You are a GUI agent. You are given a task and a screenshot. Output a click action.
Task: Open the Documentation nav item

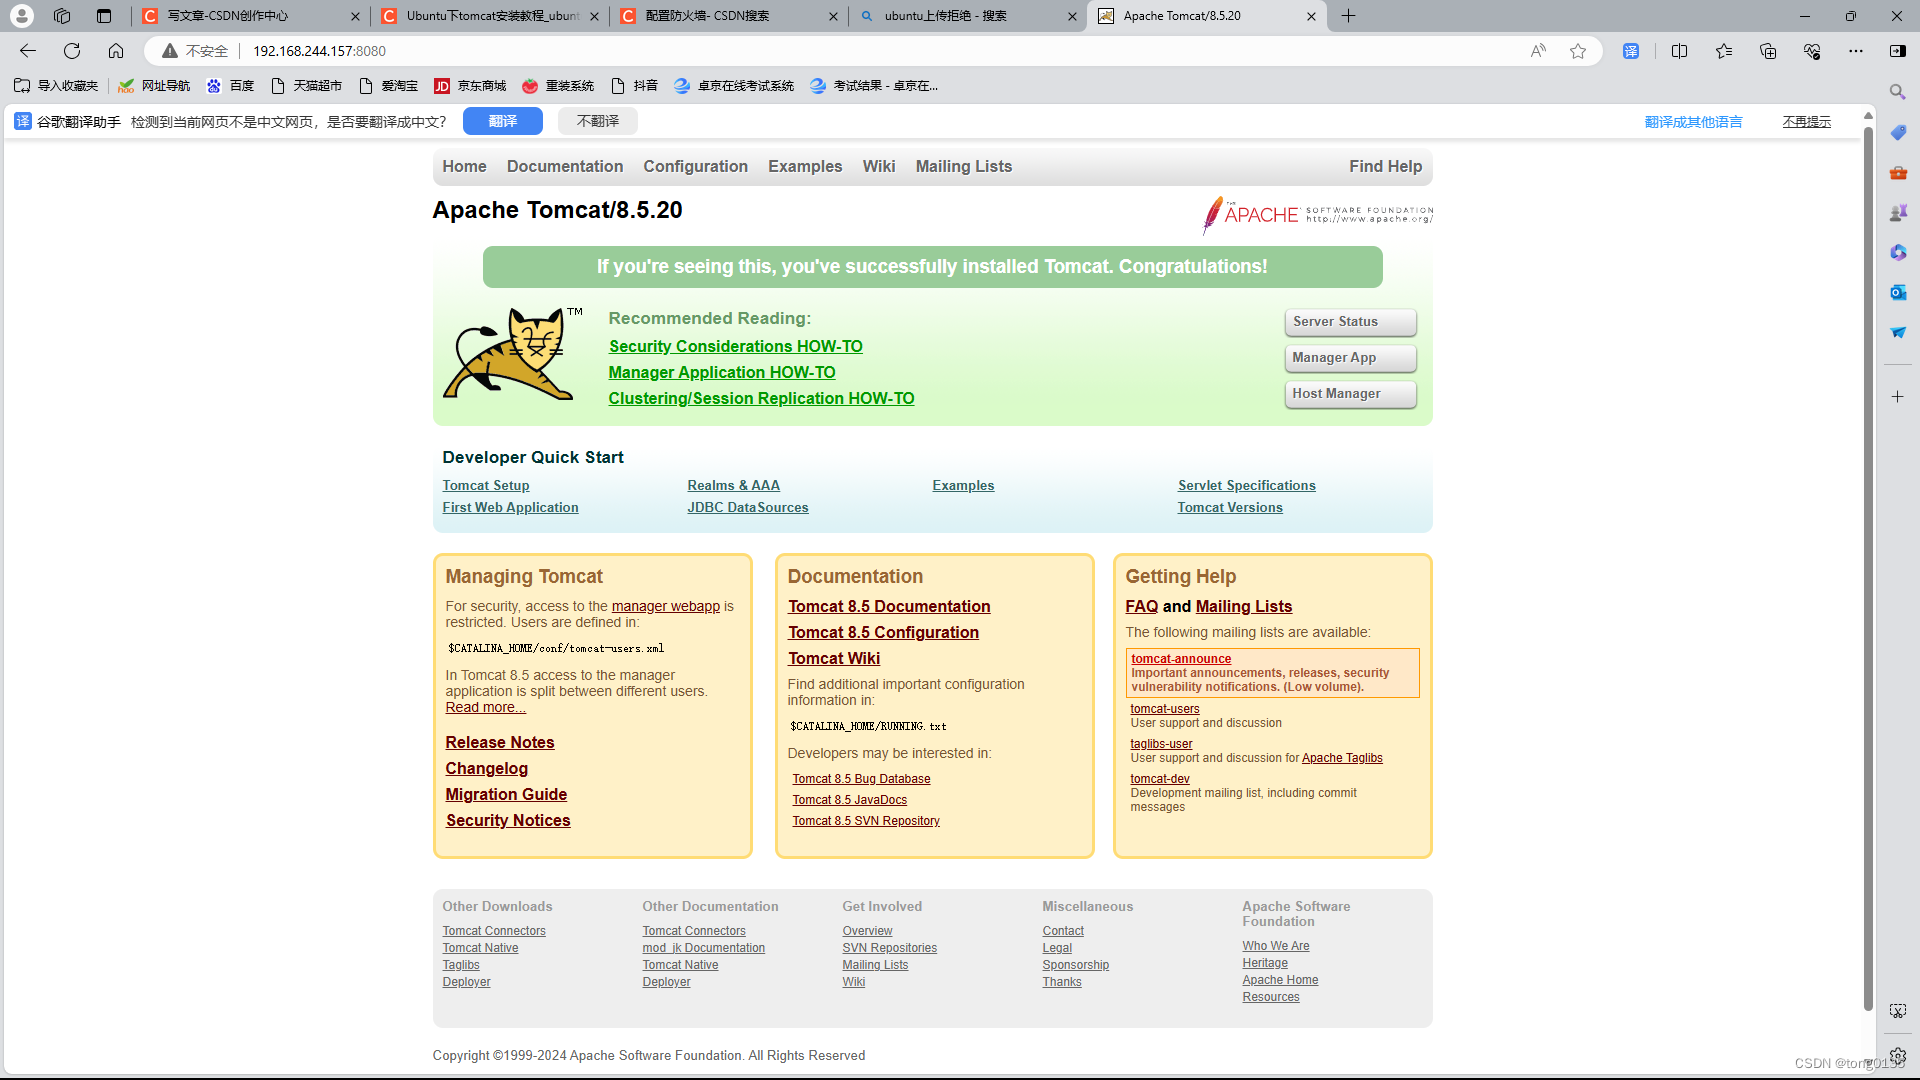coord(565,167)
